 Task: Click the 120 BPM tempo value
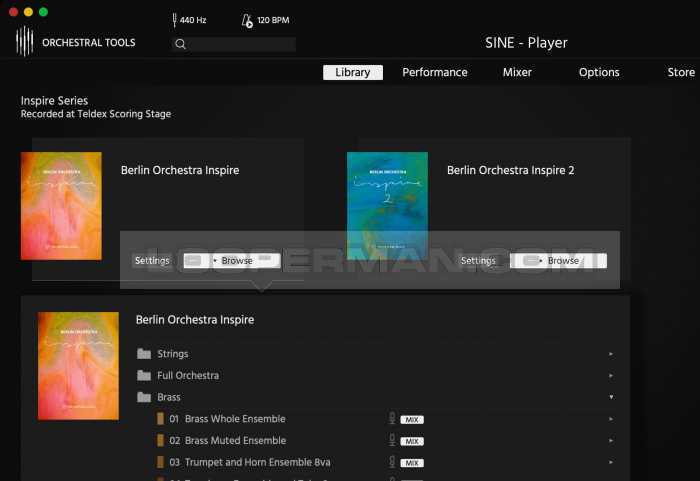point(273,20)
